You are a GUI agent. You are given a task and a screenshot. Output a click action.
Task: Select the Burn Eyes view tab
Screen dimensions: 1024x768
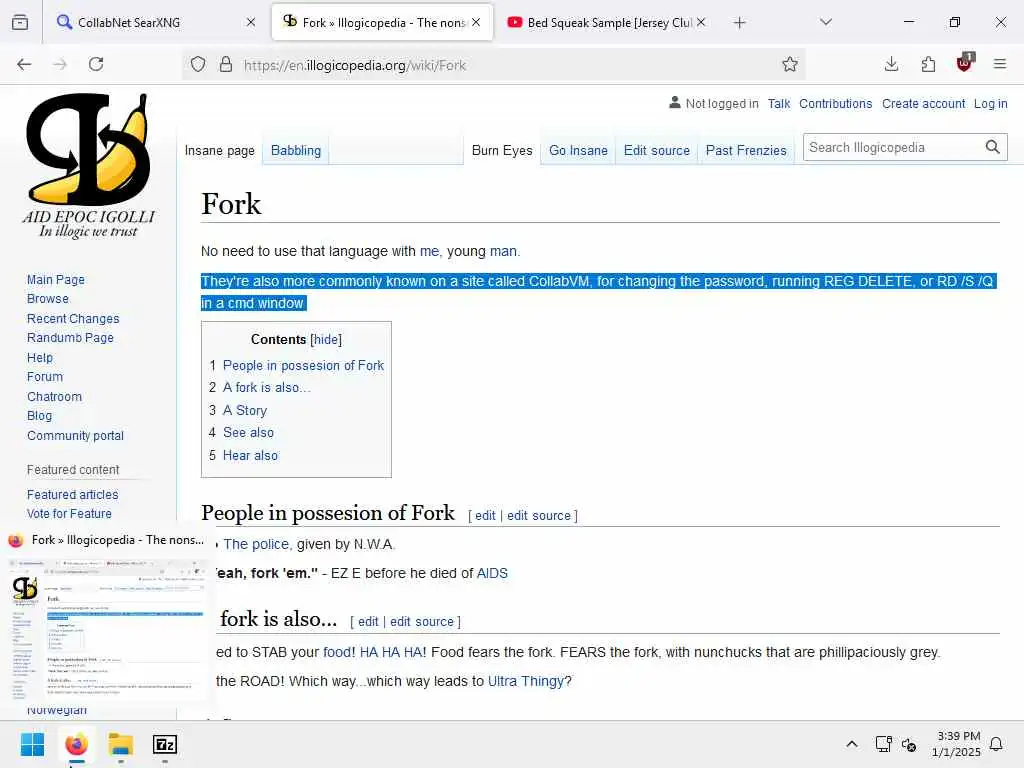point(502,150)
